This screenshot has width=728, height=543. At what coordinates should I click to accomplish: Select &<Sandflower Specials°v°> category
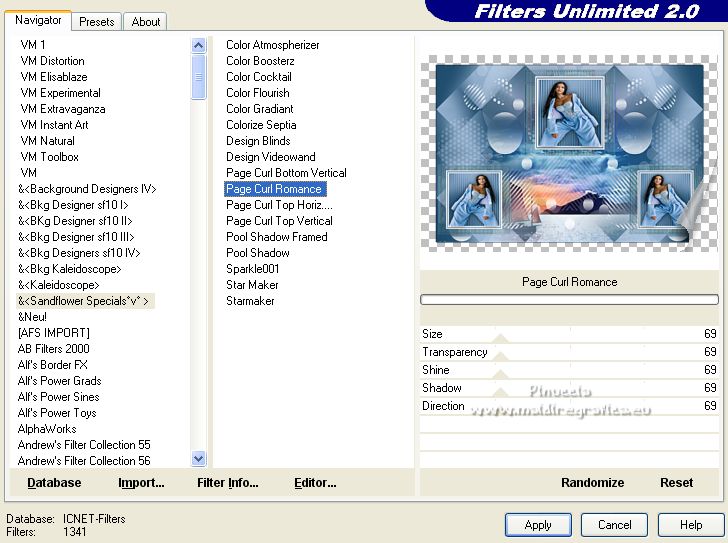coord(84,301)
